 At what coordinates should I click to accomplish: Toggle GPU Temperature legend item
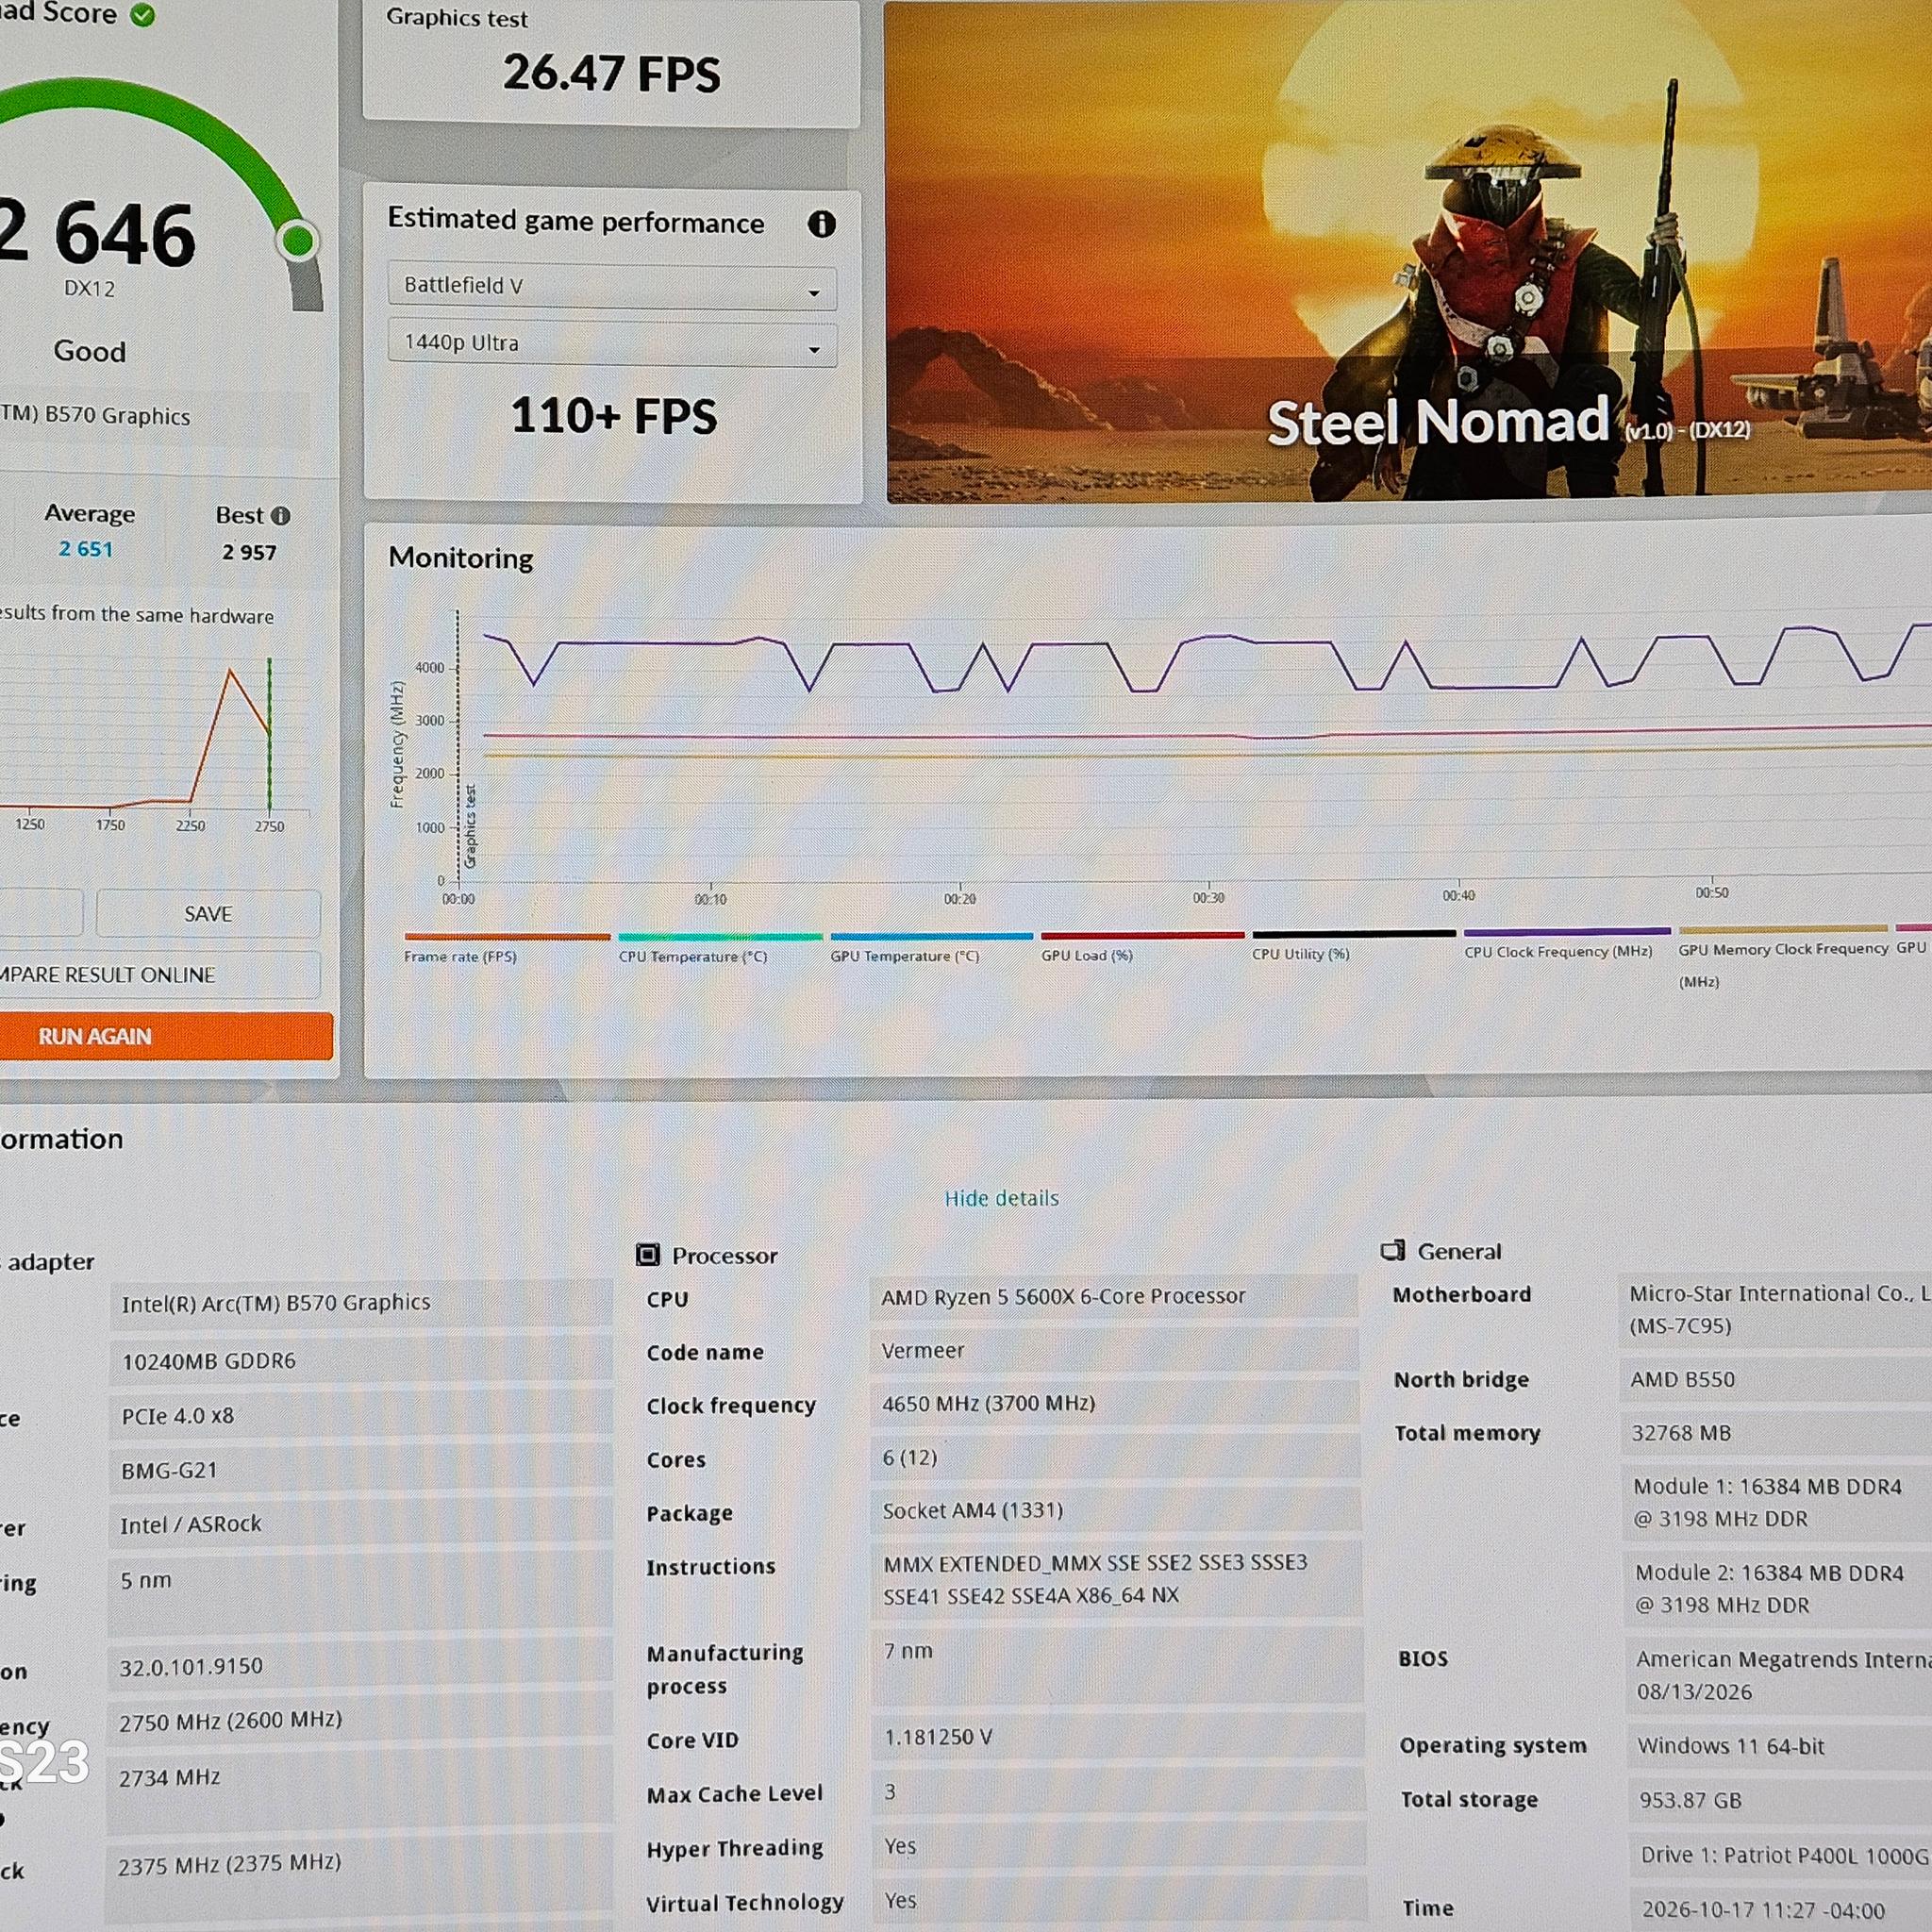point(931,946)
